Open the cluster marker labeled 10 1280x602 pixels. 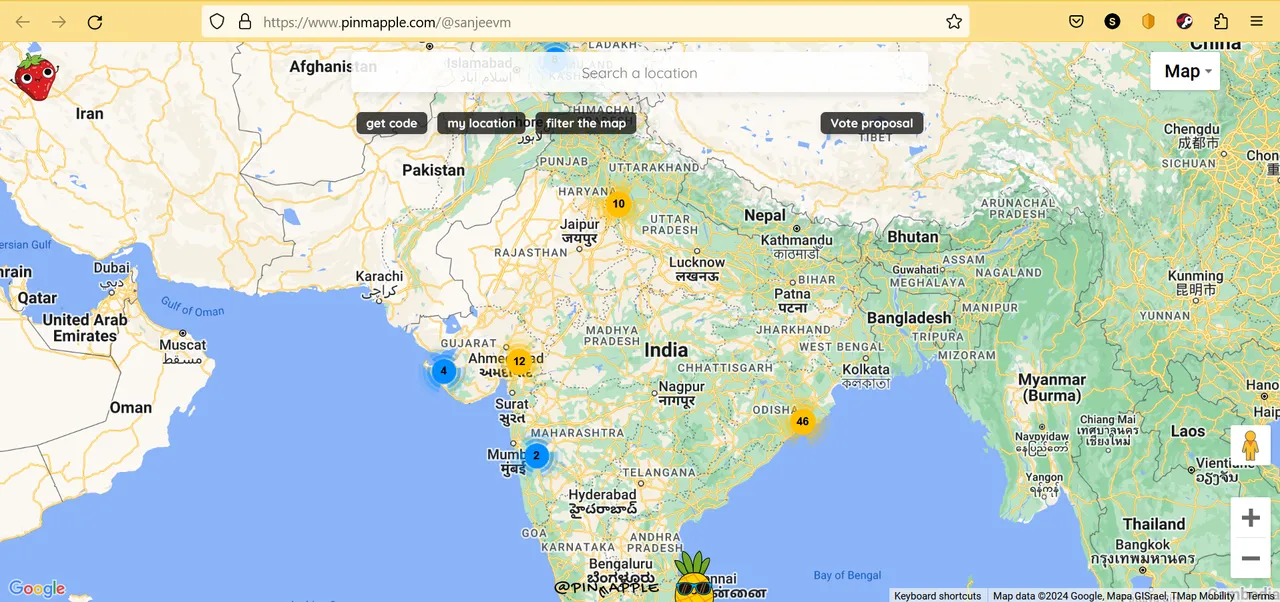pyautogui.click(x=619, y=204)
